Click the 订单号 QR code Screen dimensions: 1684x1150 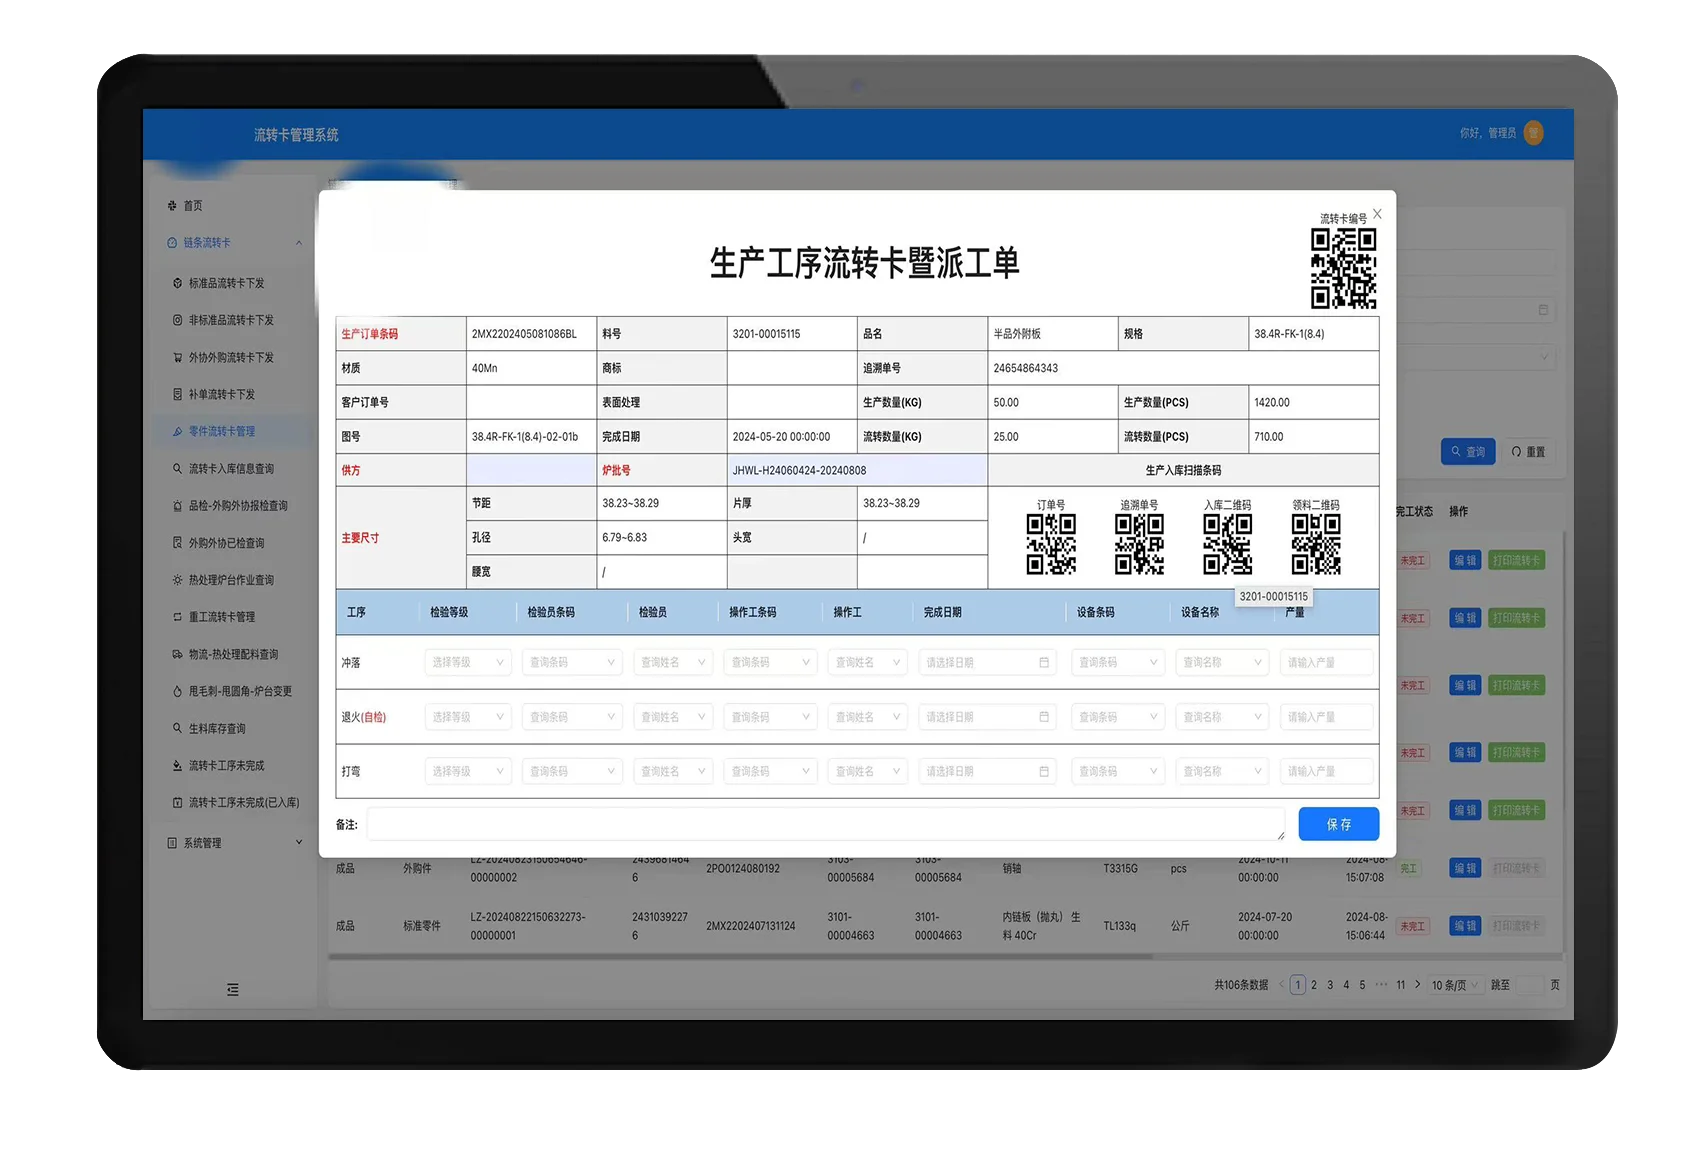click(x=1051, y=544)
